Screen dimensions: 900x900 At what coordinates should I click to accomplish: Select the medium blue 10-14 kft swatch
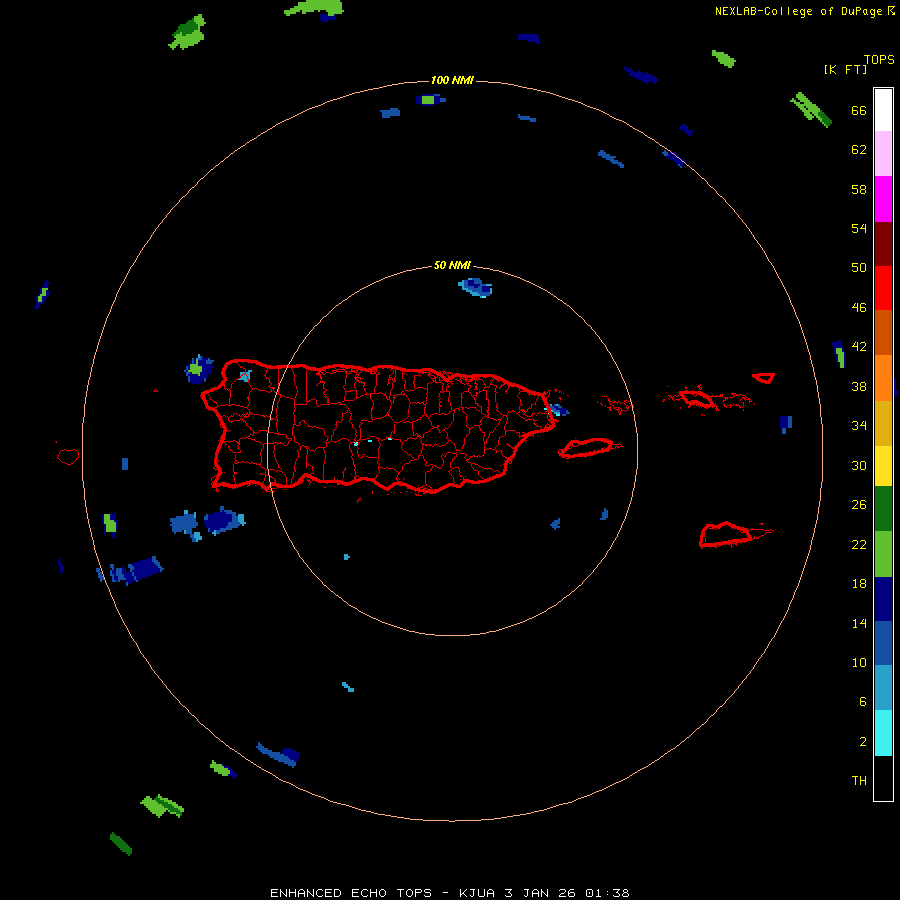click(883, 643)
